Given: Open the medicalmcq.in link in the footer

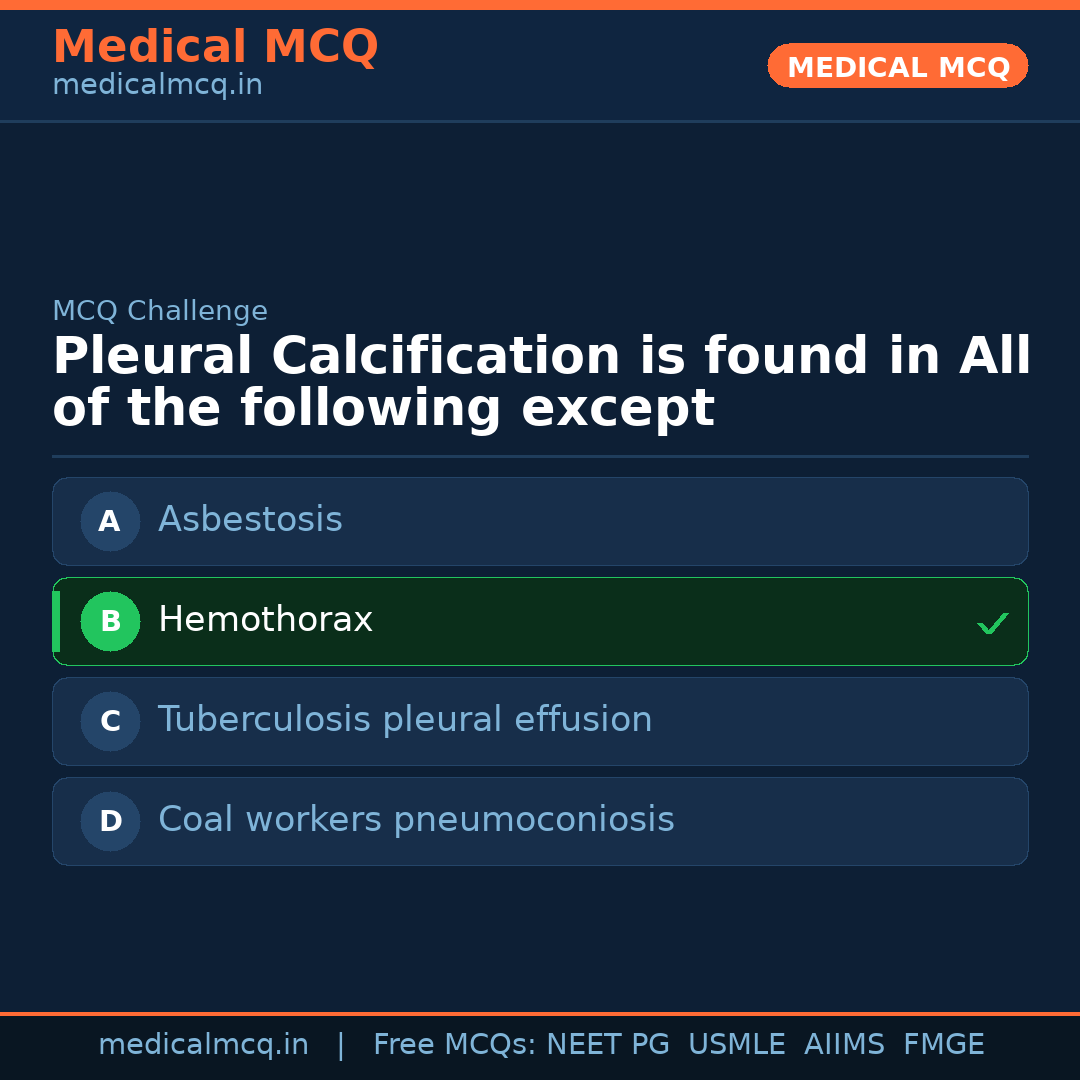Looking at the screenshot, I should [203, 1045].
